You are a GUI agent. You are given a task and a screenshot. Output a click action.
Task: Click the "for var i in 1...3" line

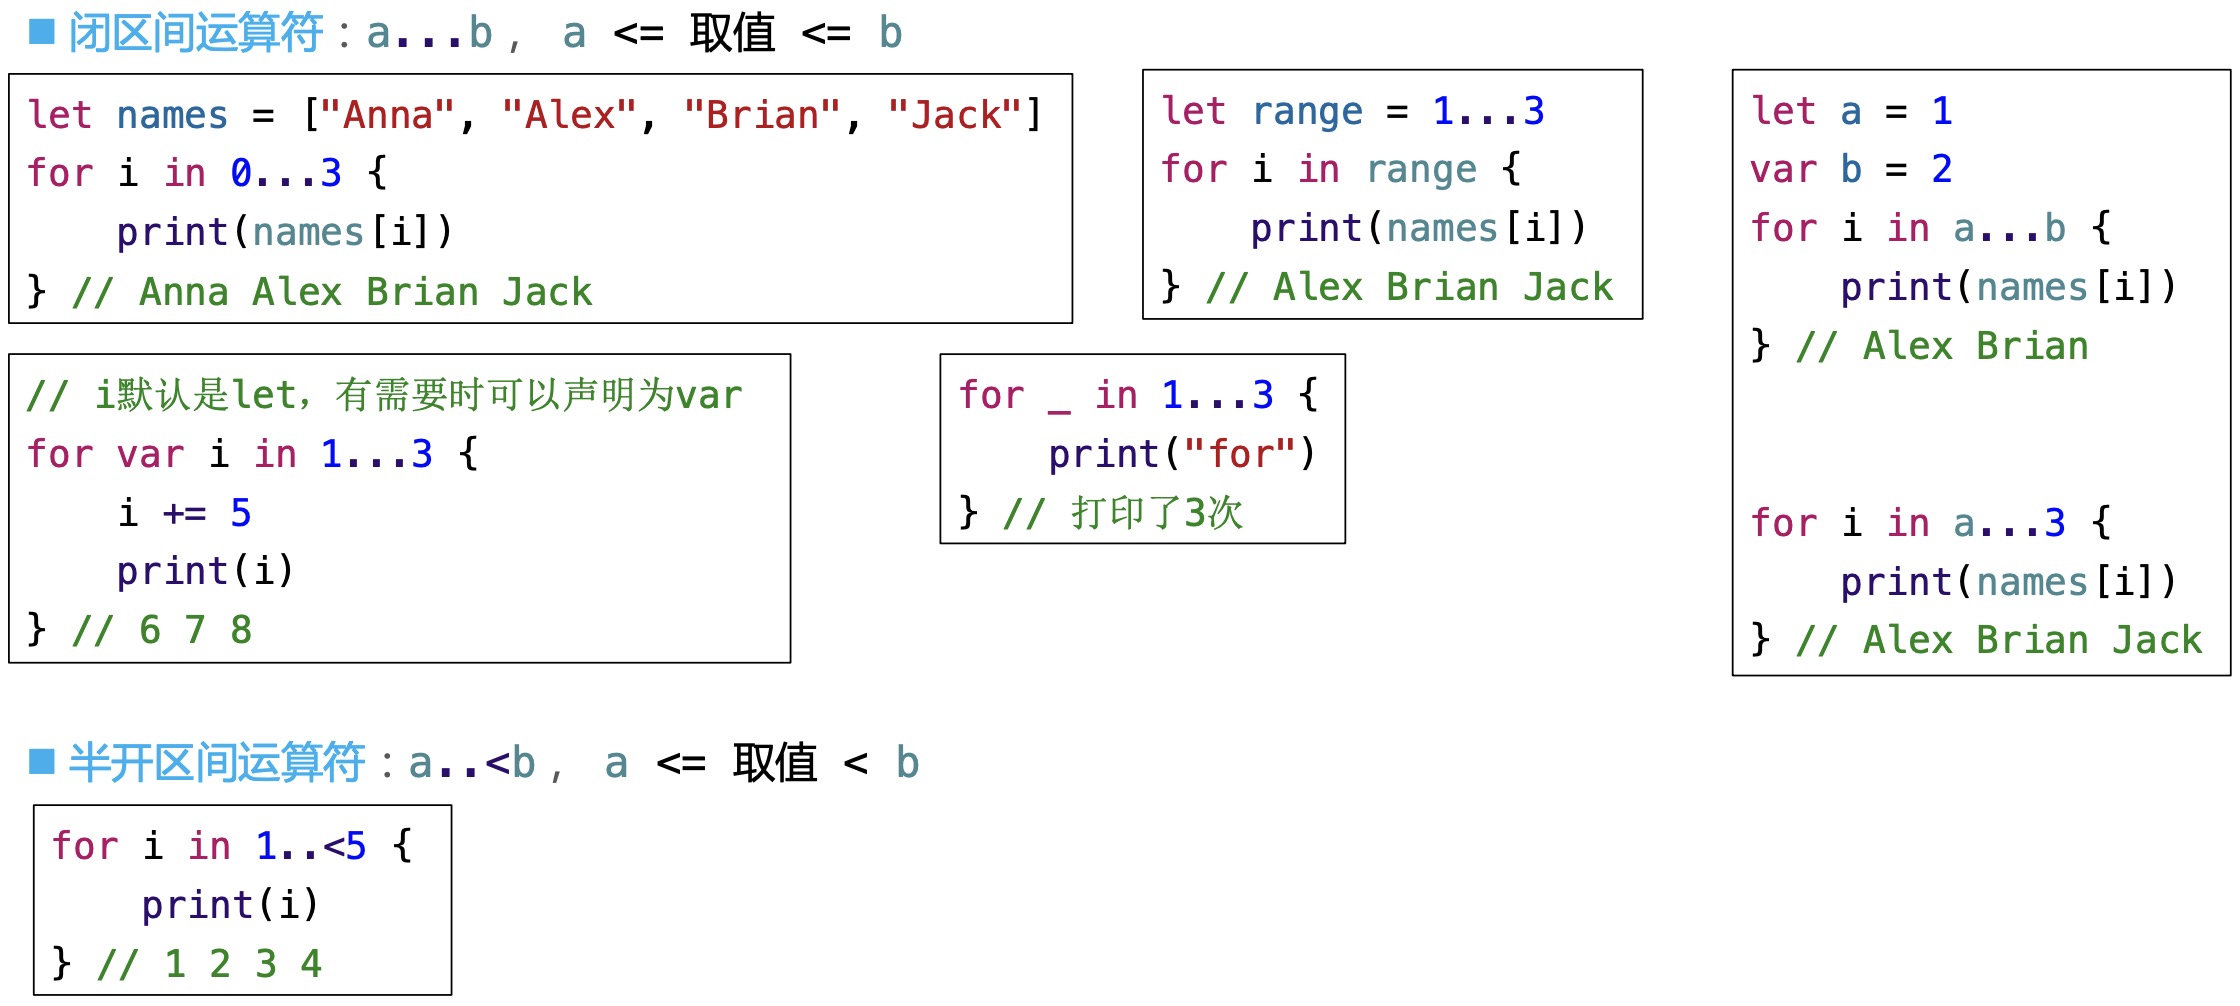252,454
